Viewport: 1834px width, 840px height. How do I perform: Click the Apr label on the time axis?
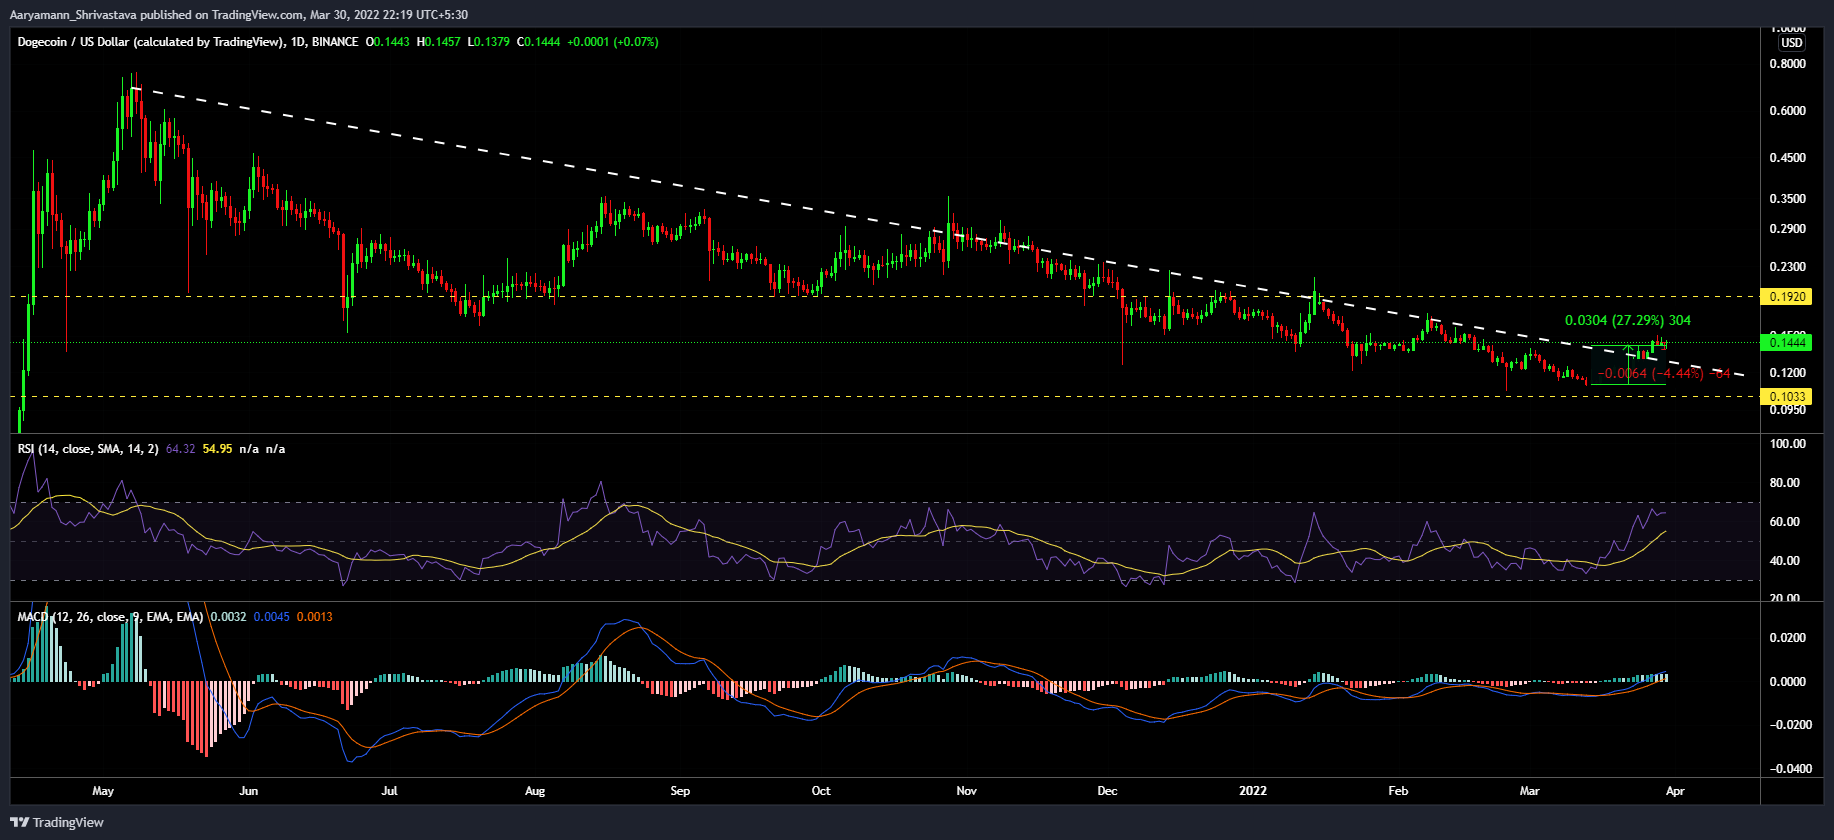coord(1675,791)
